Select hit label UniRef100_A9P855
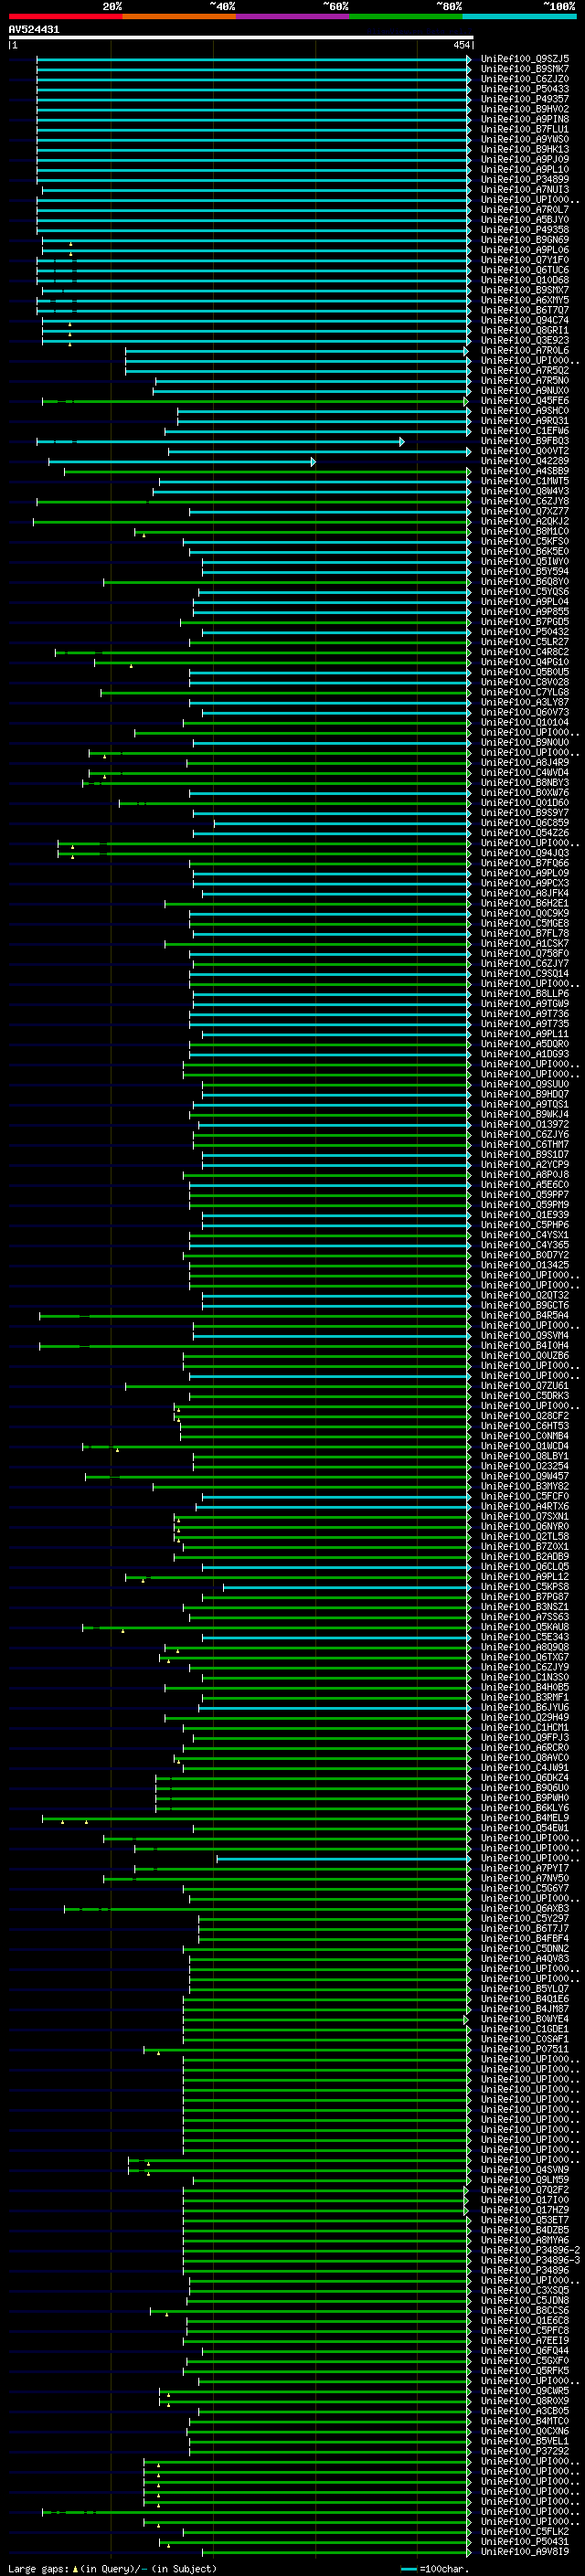The width and height of the screenshot is (585, 2576). (524, 612)
